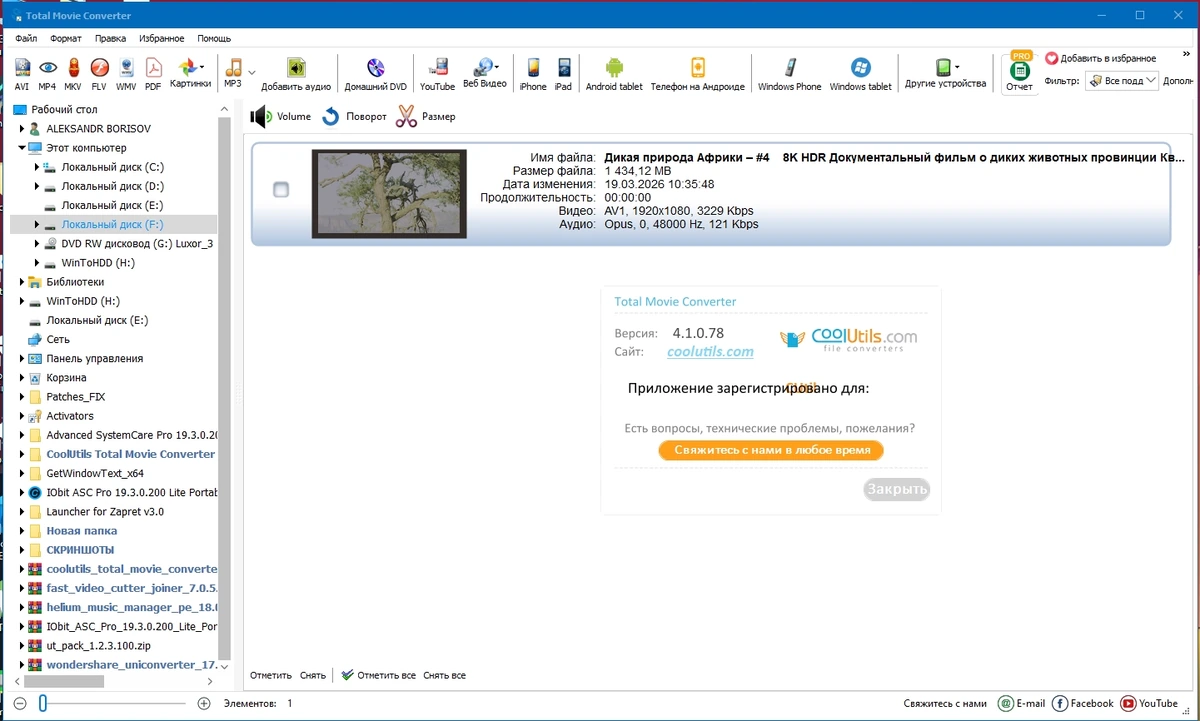This screenshot has width=1200, height=721.
Task: Open the Правка menu
Action: coord(110,38)
